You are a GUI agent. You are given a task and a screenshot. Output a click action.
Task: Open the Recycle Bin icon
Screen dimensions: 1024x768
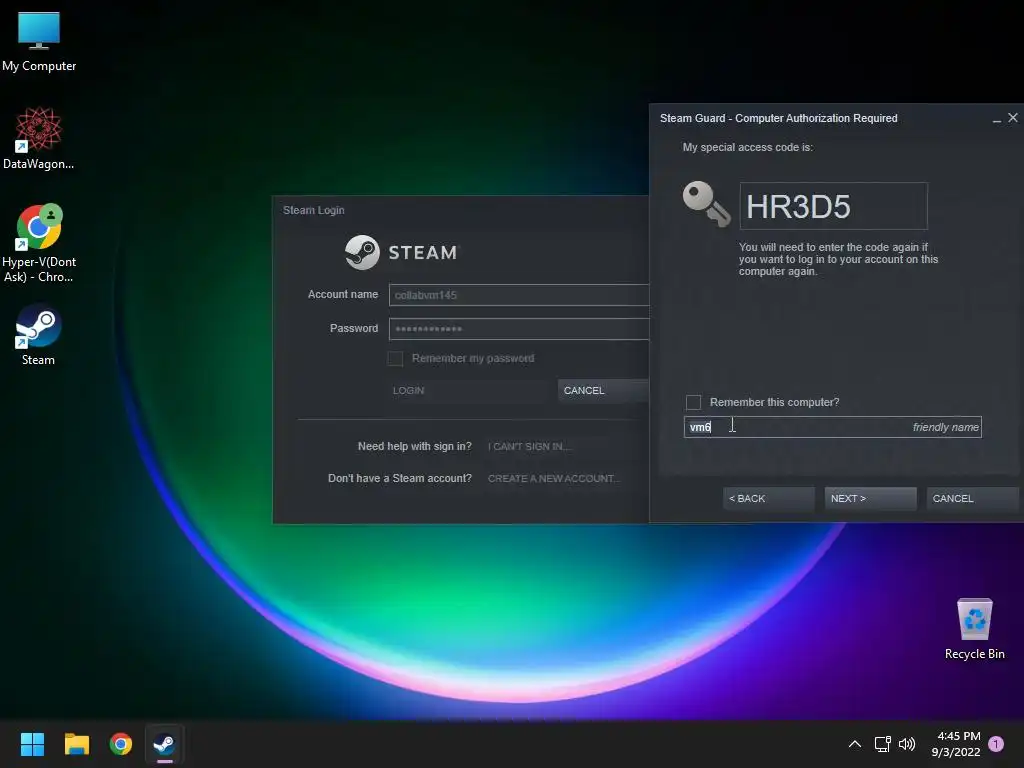coord(974,629)
